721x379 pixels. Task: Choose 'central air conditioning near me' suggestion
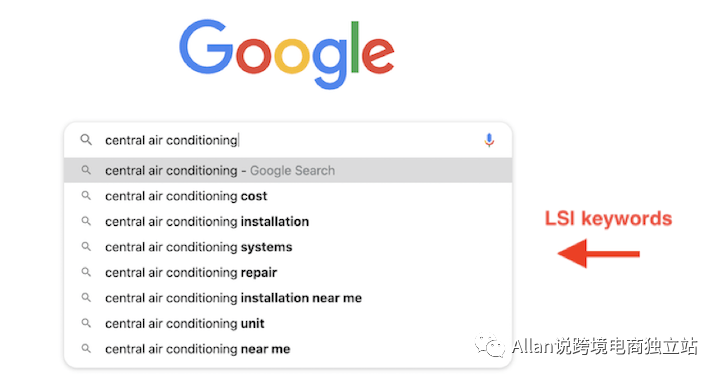(x=288, y=349)
